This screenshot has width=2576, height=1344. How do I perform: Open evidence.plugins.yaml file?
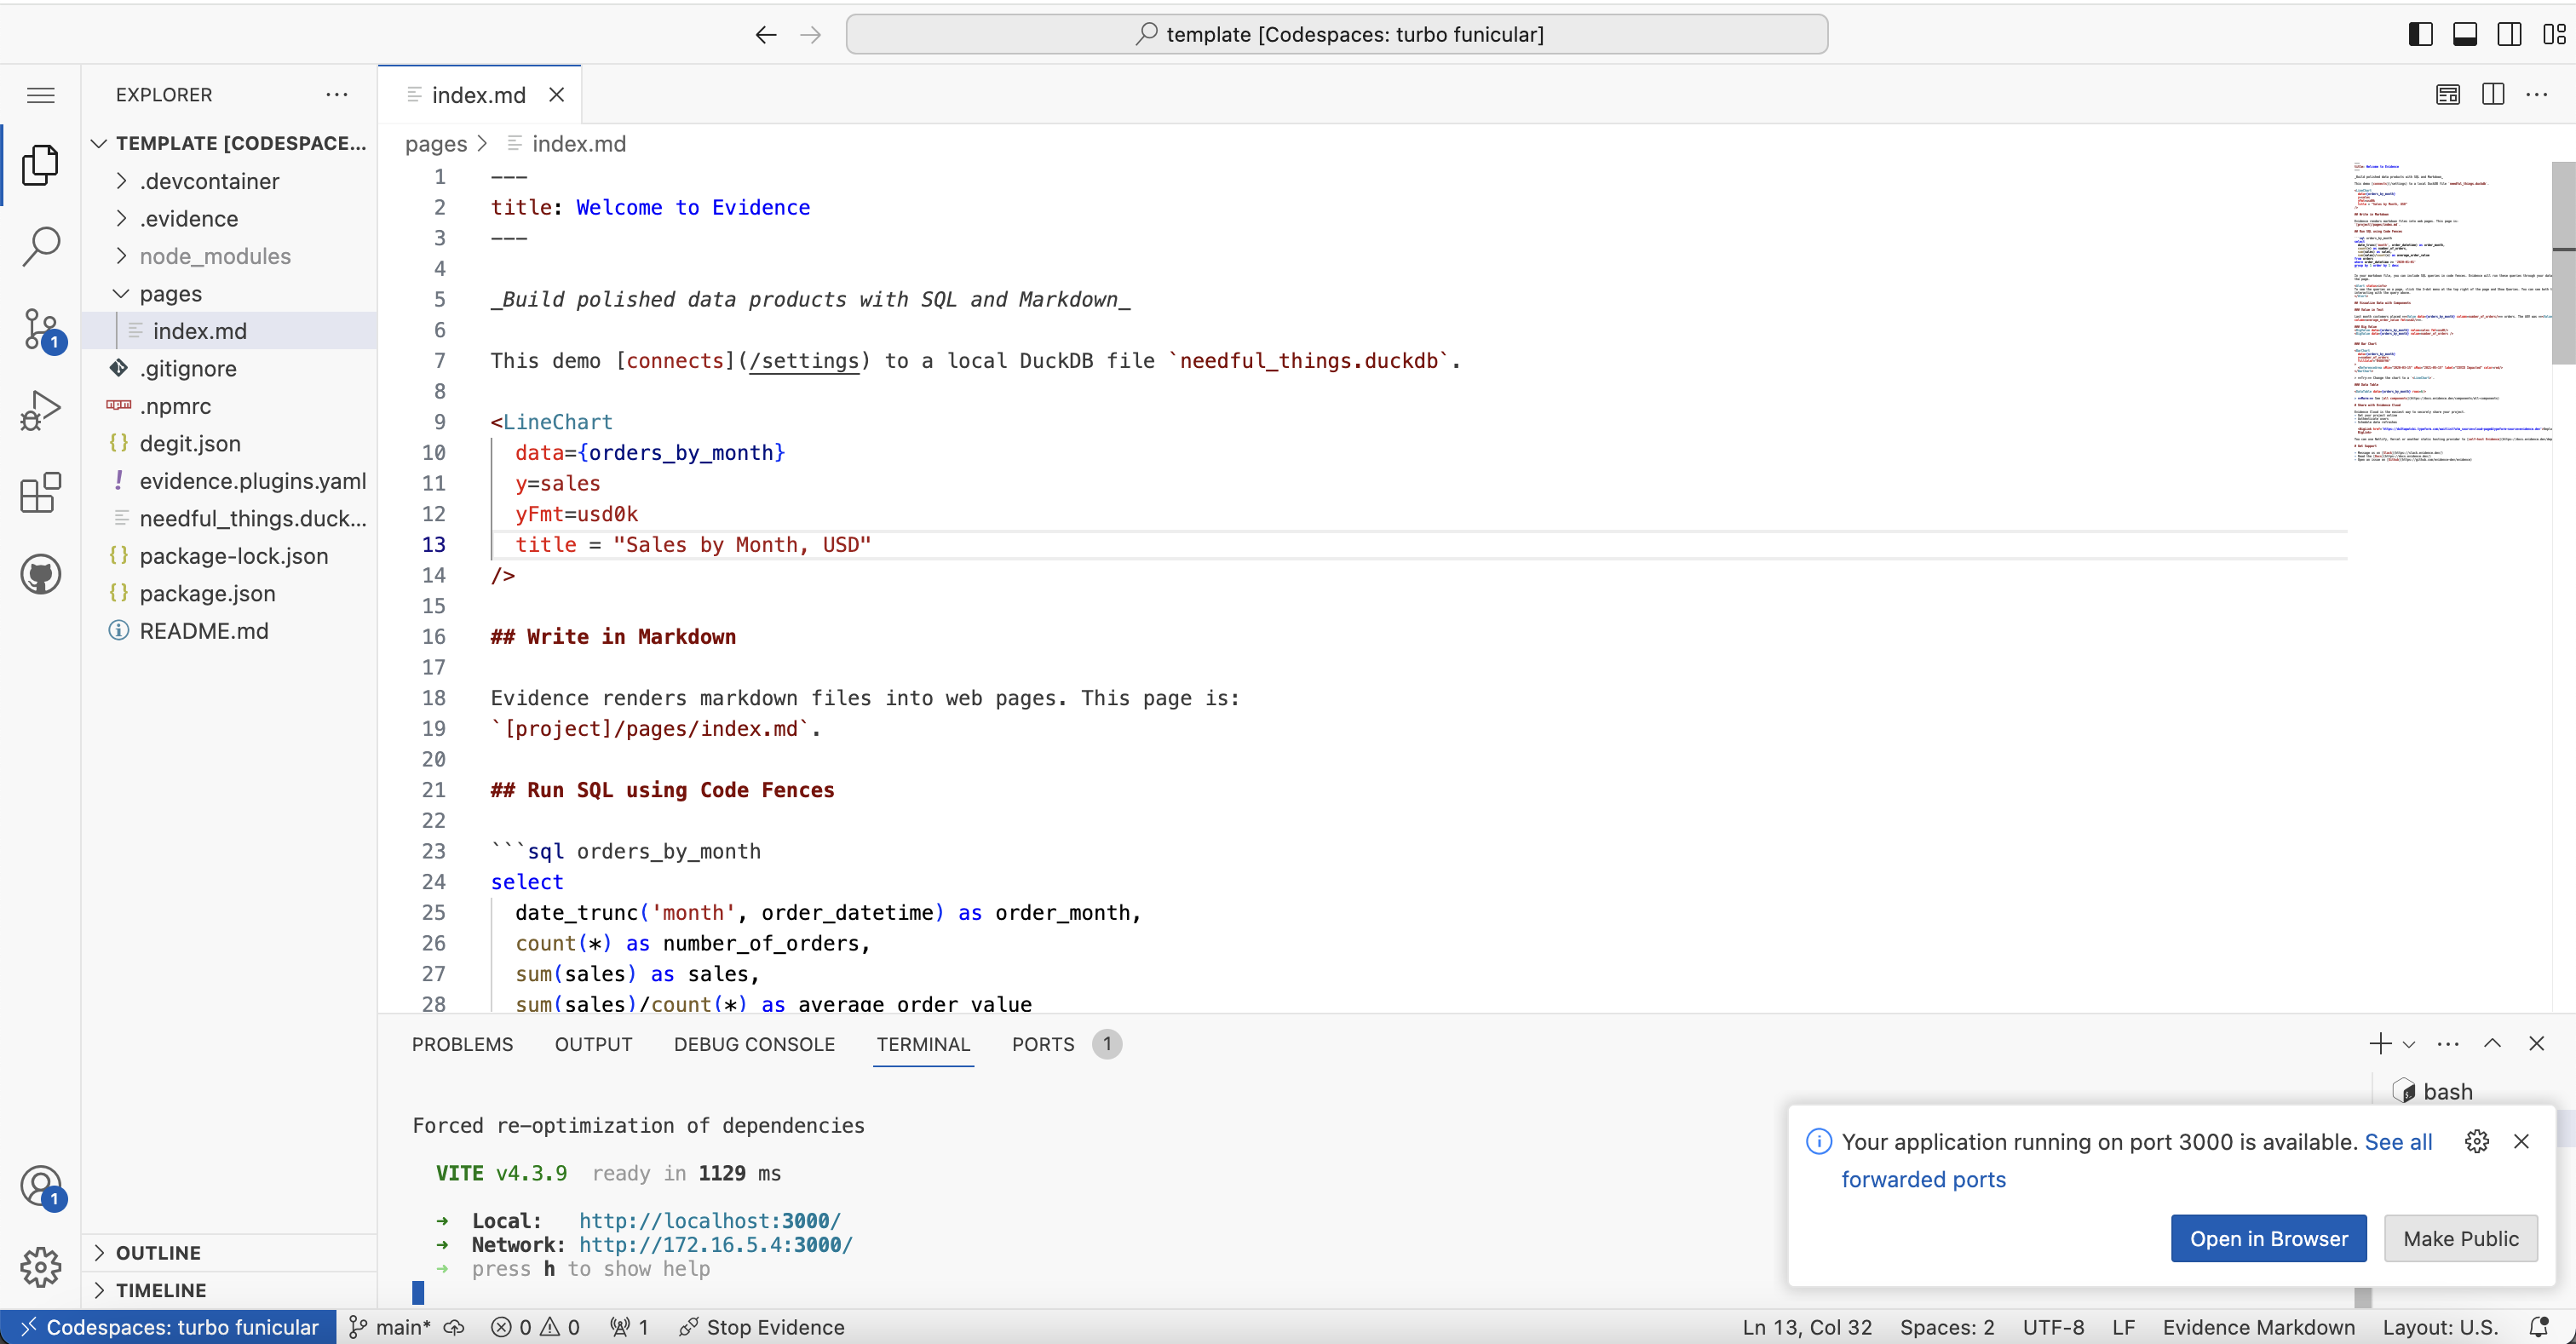229,481
